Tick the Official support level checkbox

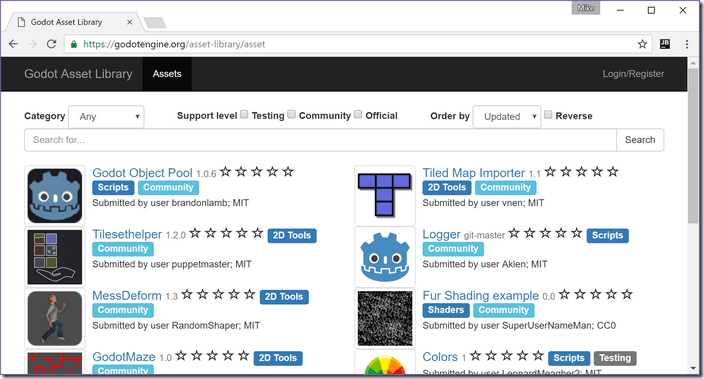358,115
